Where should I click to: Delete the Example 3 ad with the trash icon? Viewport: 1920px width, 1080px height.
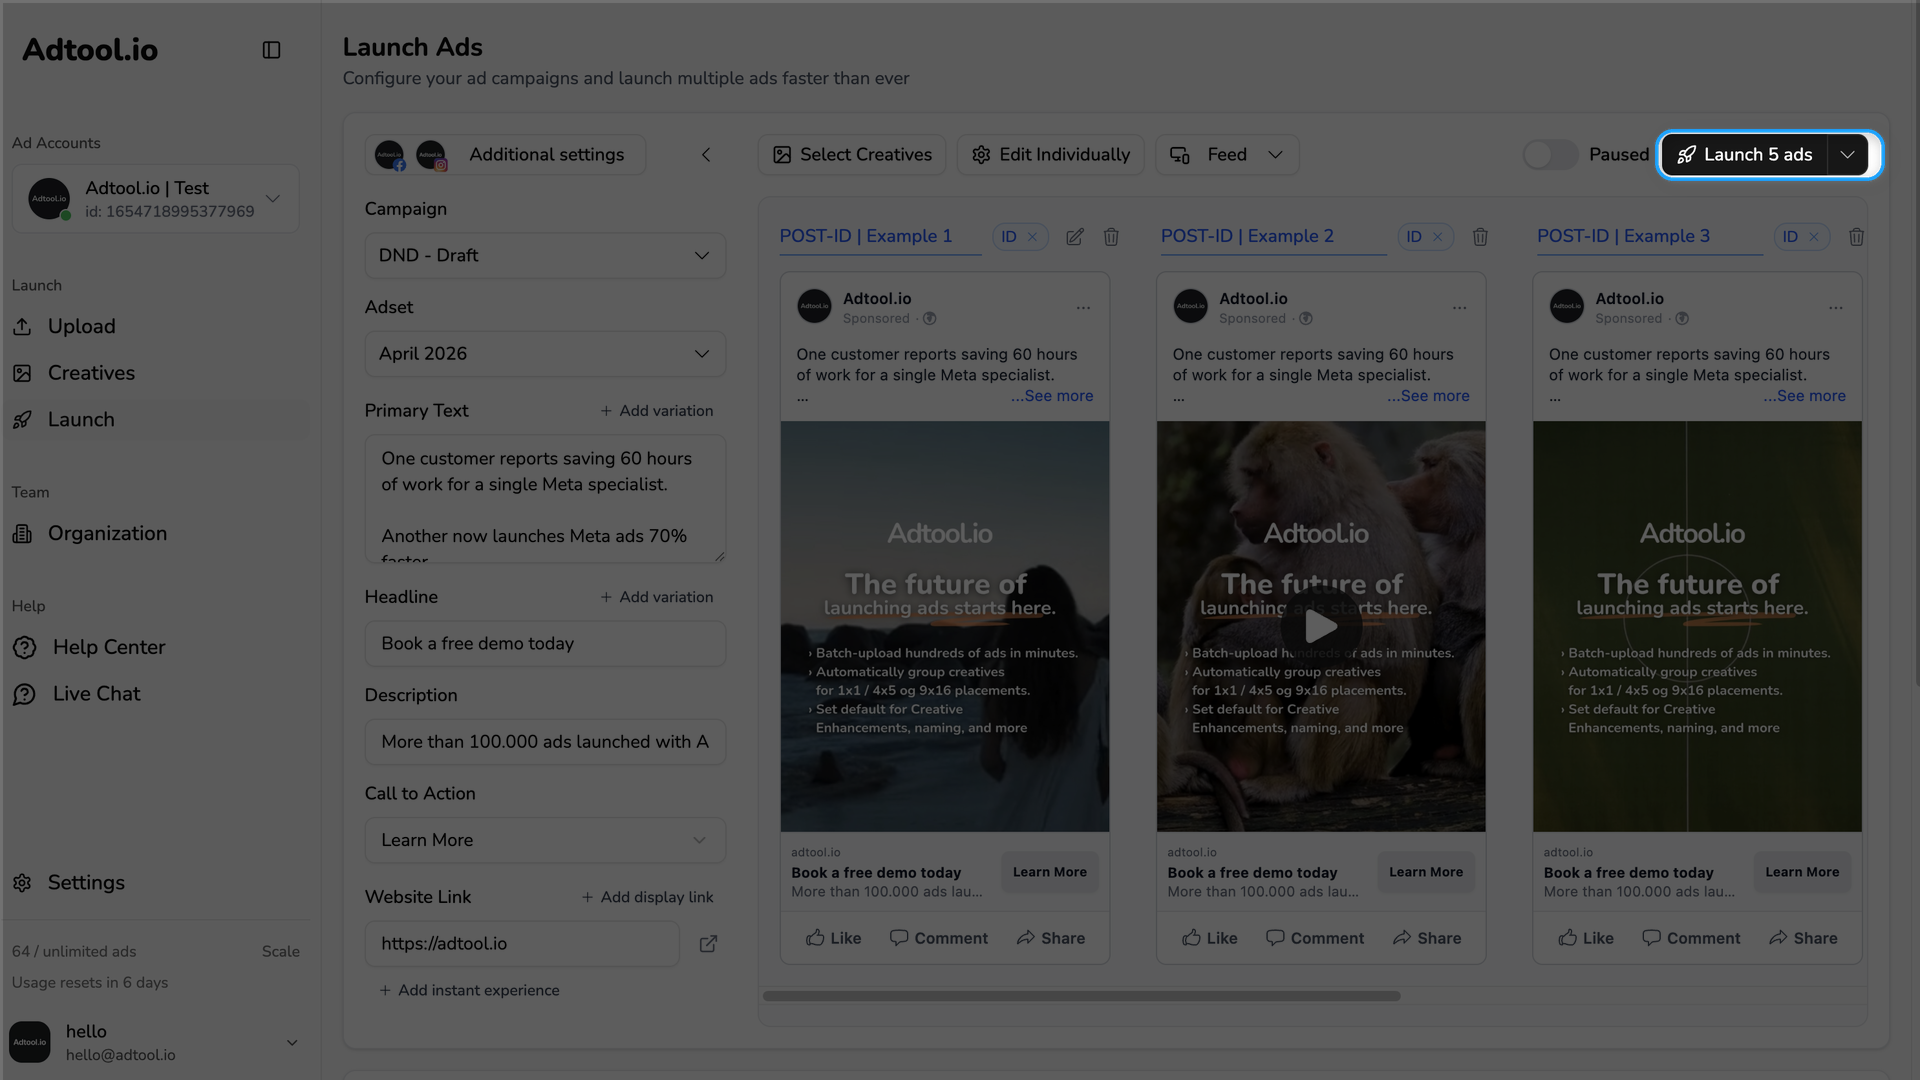(x=1856, y=237)
